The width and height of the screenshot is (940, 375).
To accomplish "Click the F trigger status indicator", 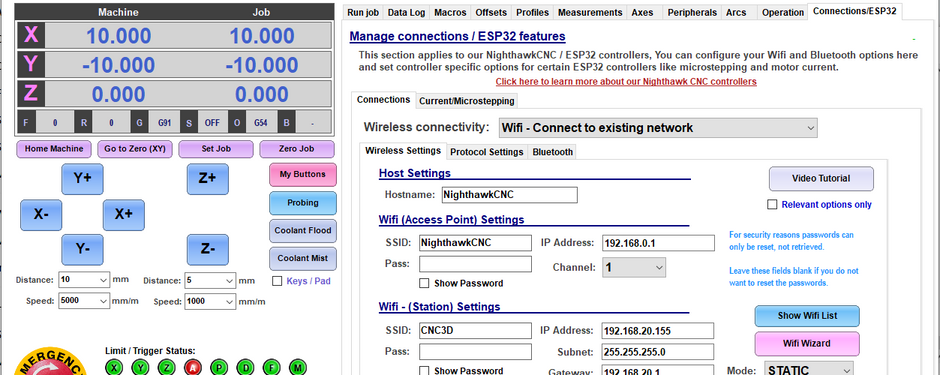I will point(272,367).
